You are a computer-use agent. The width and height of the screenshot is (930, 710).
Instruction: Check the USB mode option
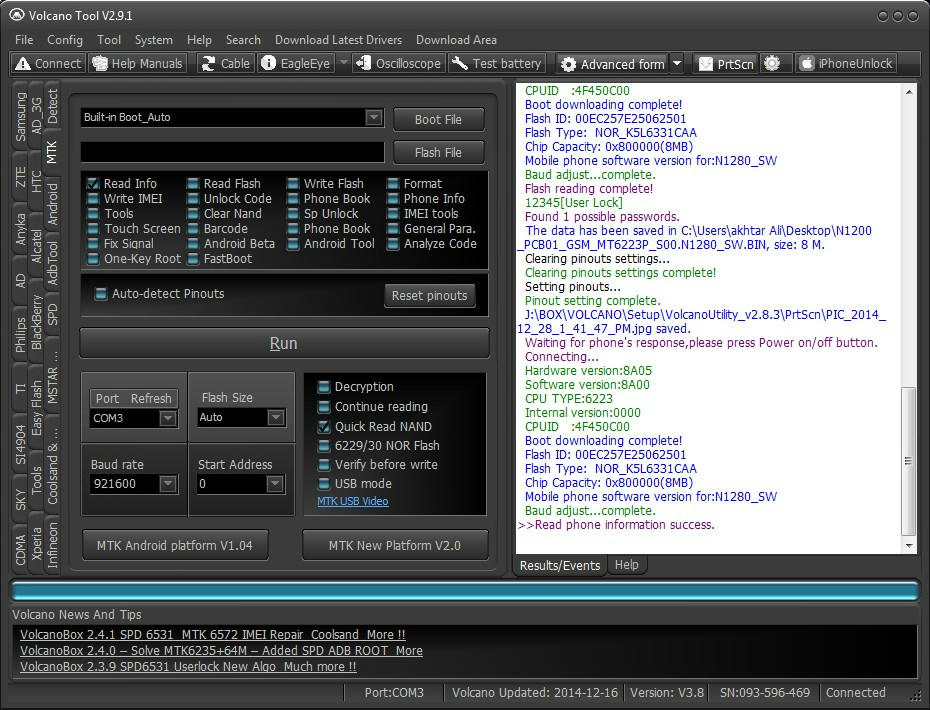coord(324,483)
